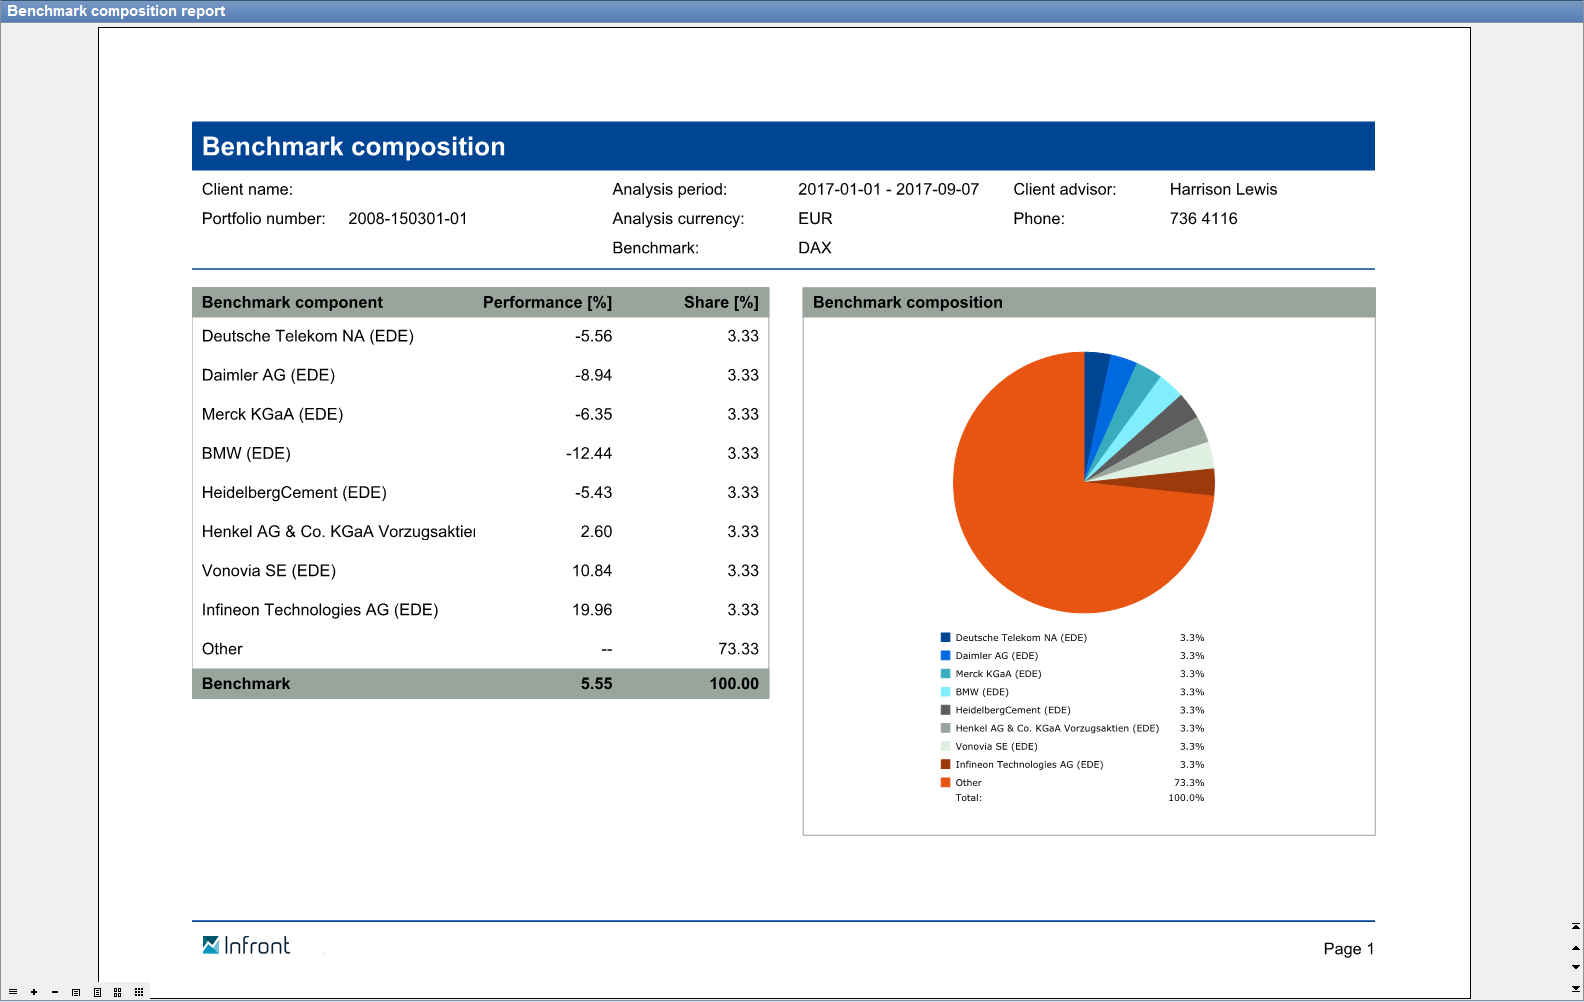The width and height of the screenshot is (1584, 1002).
Task: Jump to the first page arrow
Action: (1576, 927)
